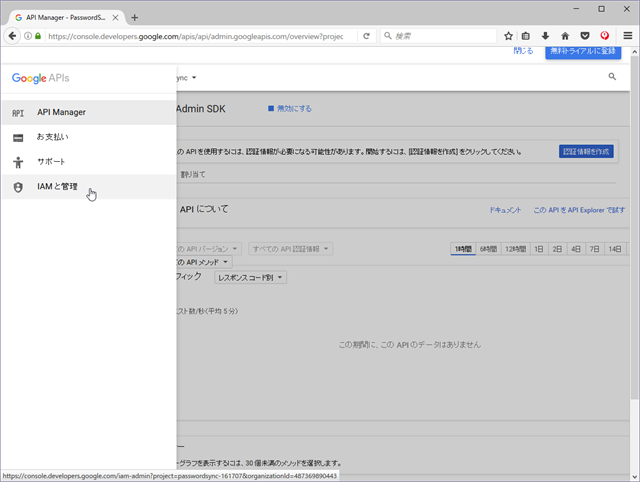
Task: Open API Manager in the side menu
Action: point(89,112)
